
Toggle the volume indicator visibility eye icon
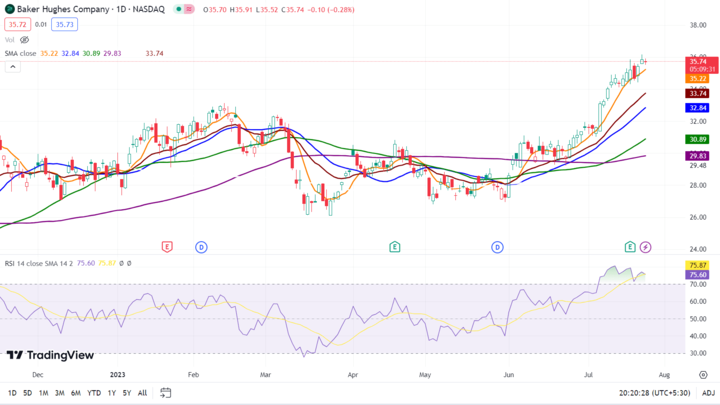24,40
